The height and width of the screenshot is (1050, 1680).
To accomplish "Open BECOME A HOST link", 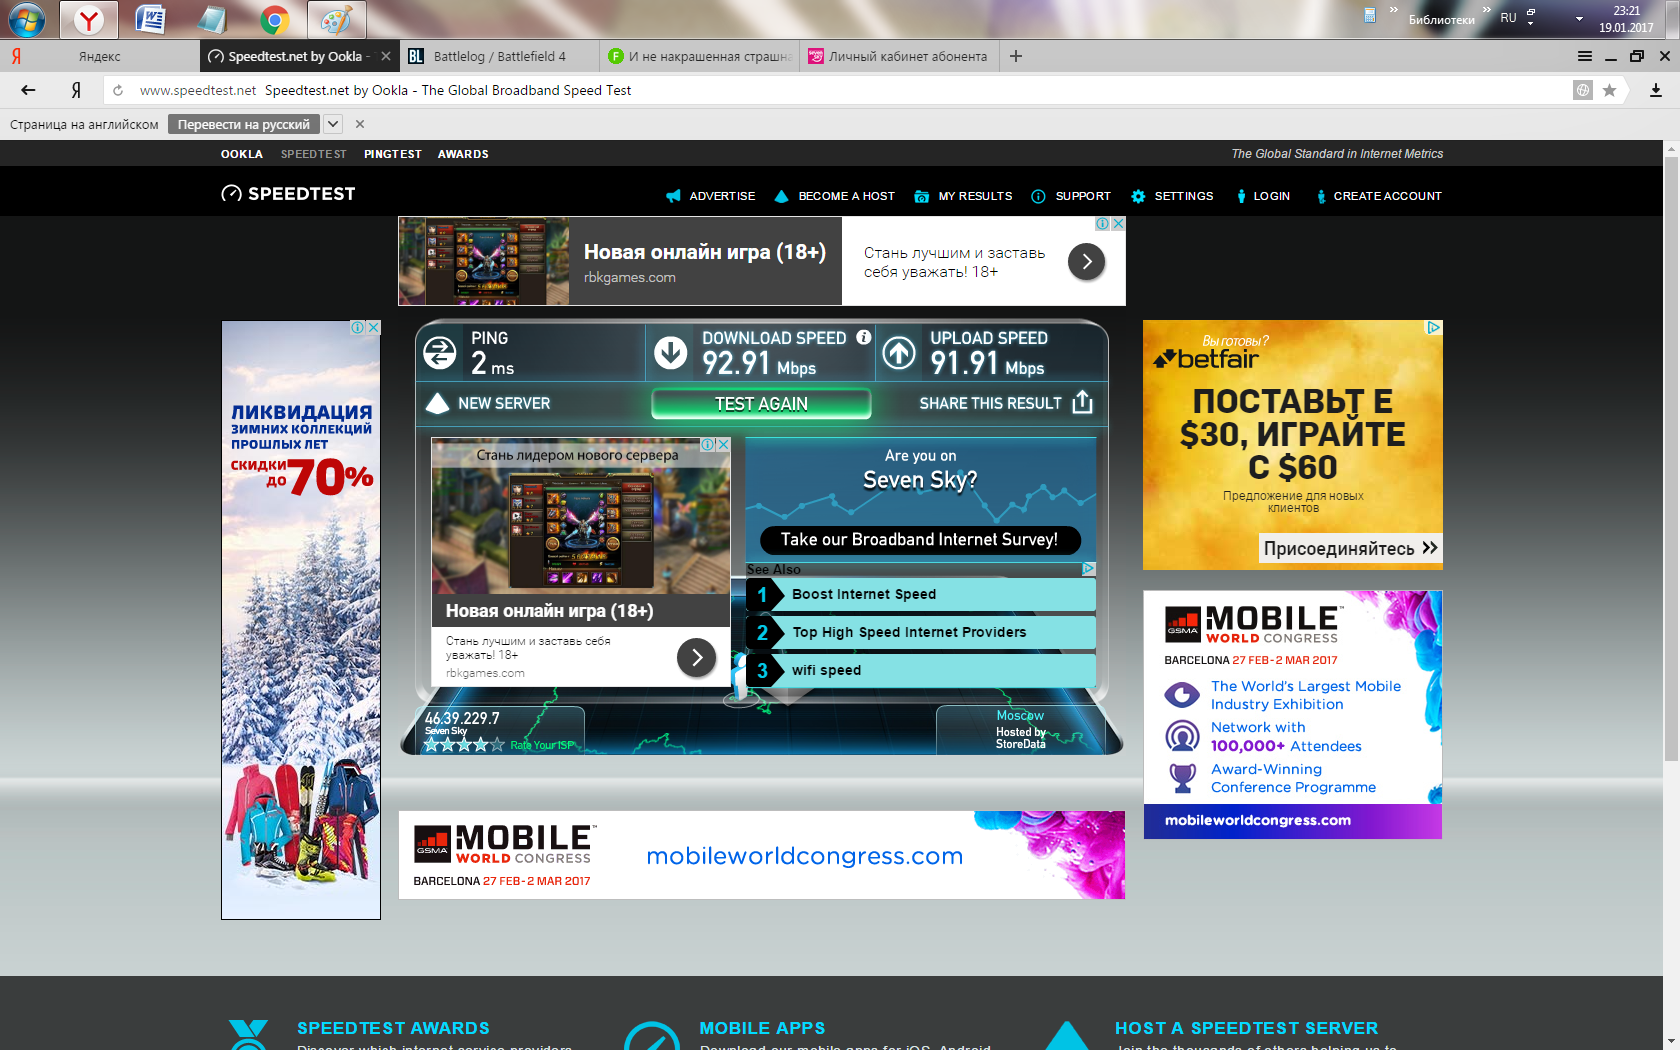I will (x=835, y=196).
